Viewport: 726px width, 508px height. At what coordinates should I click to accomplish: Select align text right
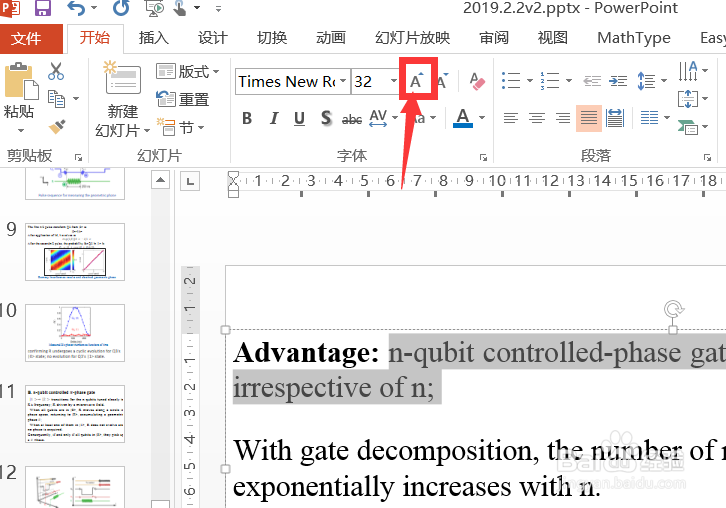[x=563, y=118]
